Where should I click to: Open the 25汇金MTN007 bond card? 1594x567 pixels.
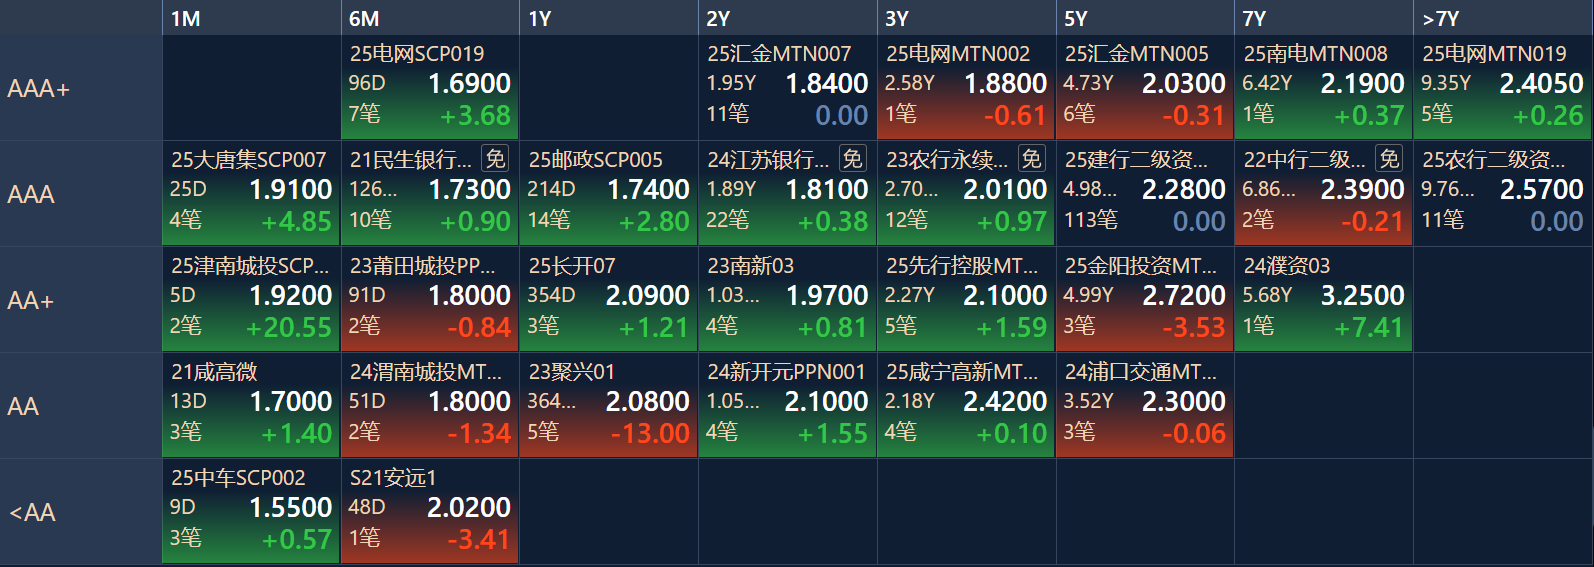[x=788, y=87]
